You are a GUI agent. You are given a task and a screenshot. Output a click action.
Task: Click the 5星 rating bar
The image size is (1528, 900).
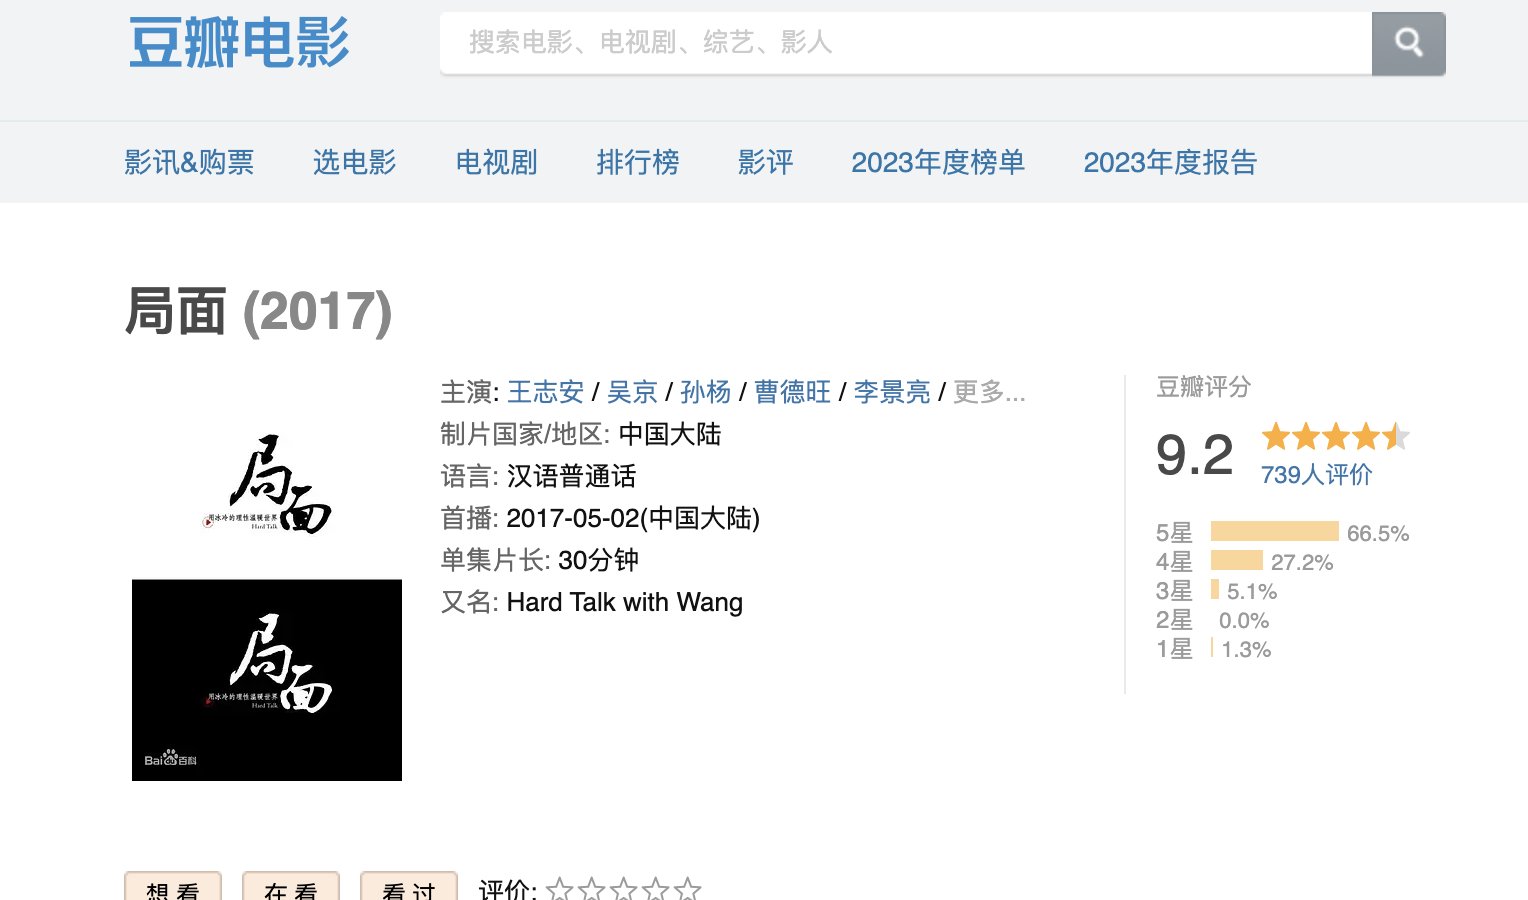coord(1274,531)
